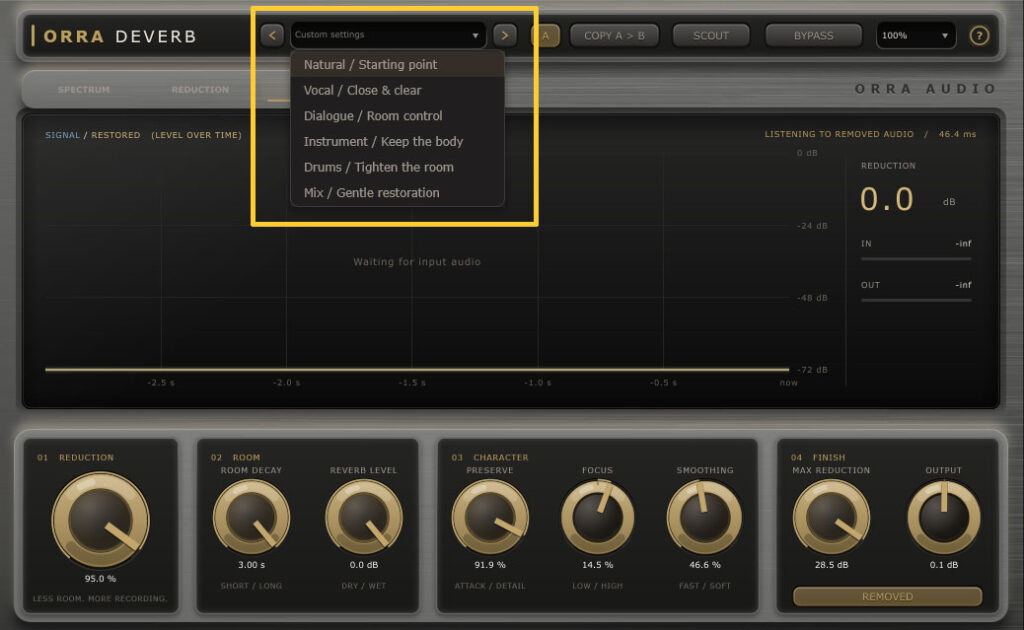Click the 91.9 % preserve value
This screenshot has width=1024, height=630.
(490, 565)
